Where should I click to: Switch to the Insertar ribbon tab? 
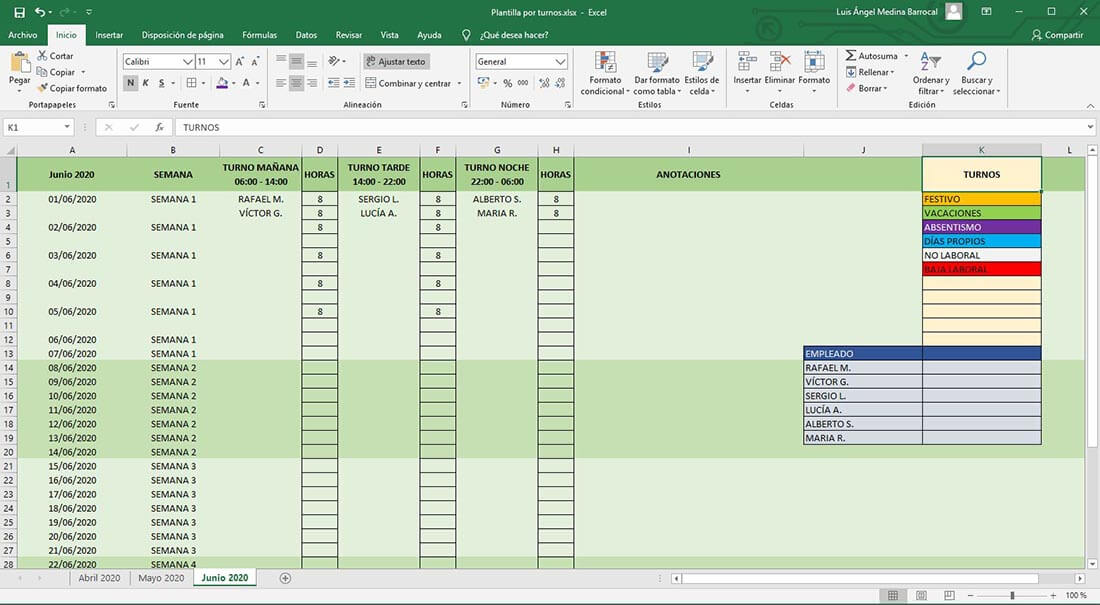[109, 34]
